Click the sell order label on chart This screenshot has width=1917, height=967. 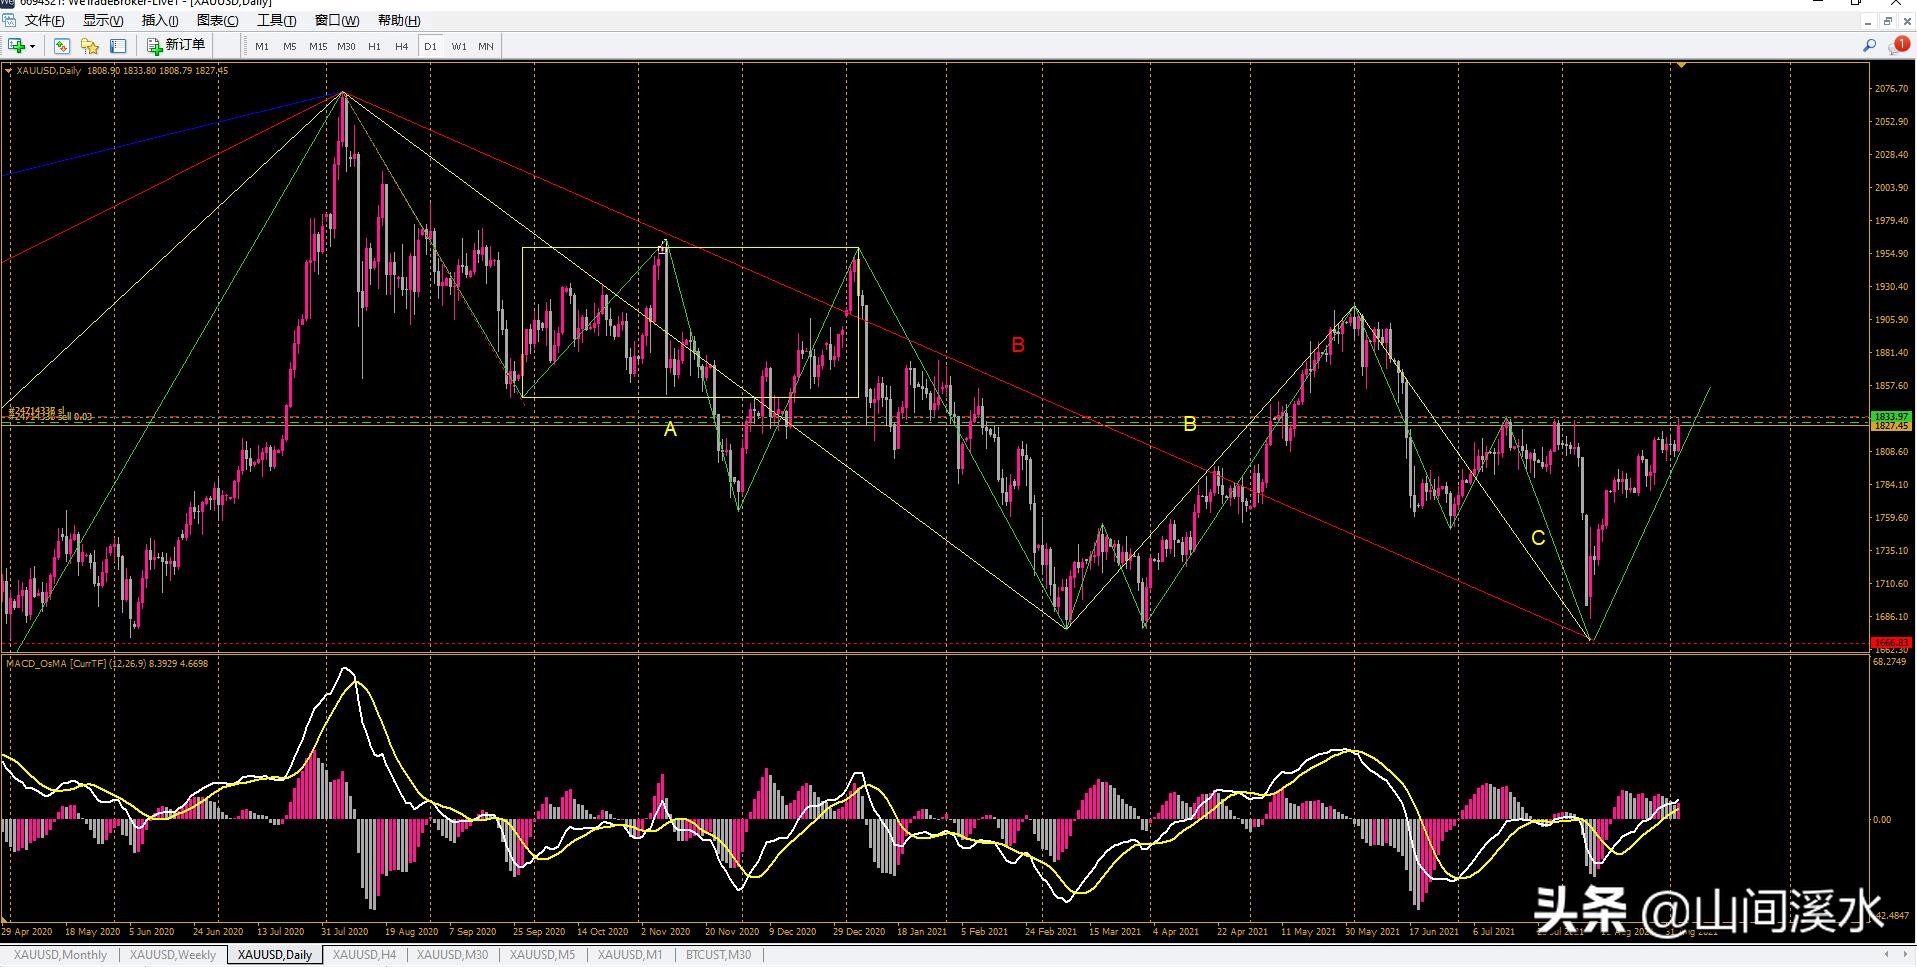point(50,414)
